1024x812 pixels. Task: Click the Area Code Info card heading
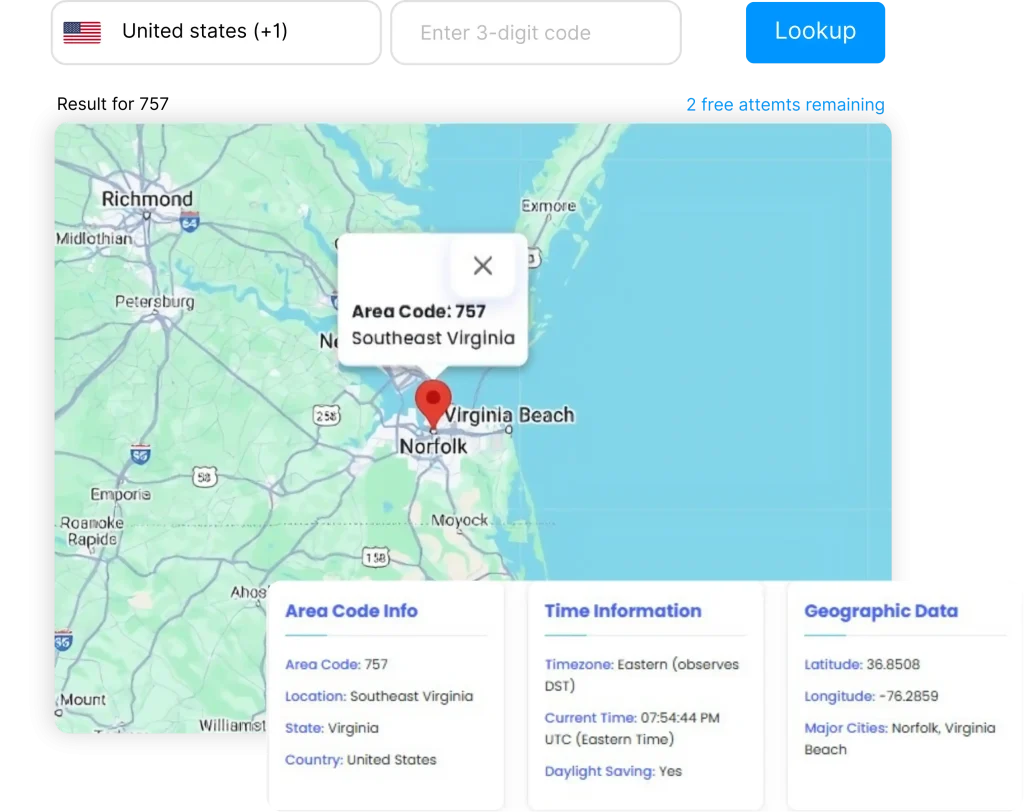(x=351, y=611)
